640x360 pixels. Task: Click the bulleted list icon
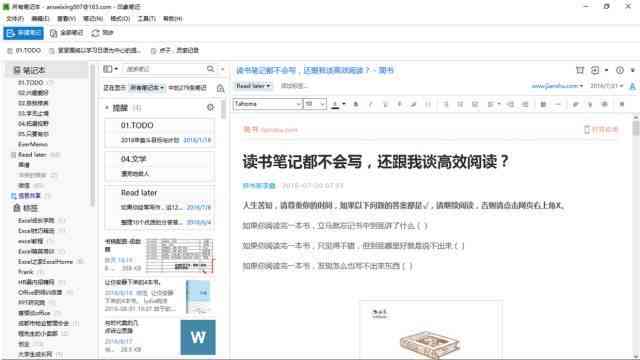(446, 104)
